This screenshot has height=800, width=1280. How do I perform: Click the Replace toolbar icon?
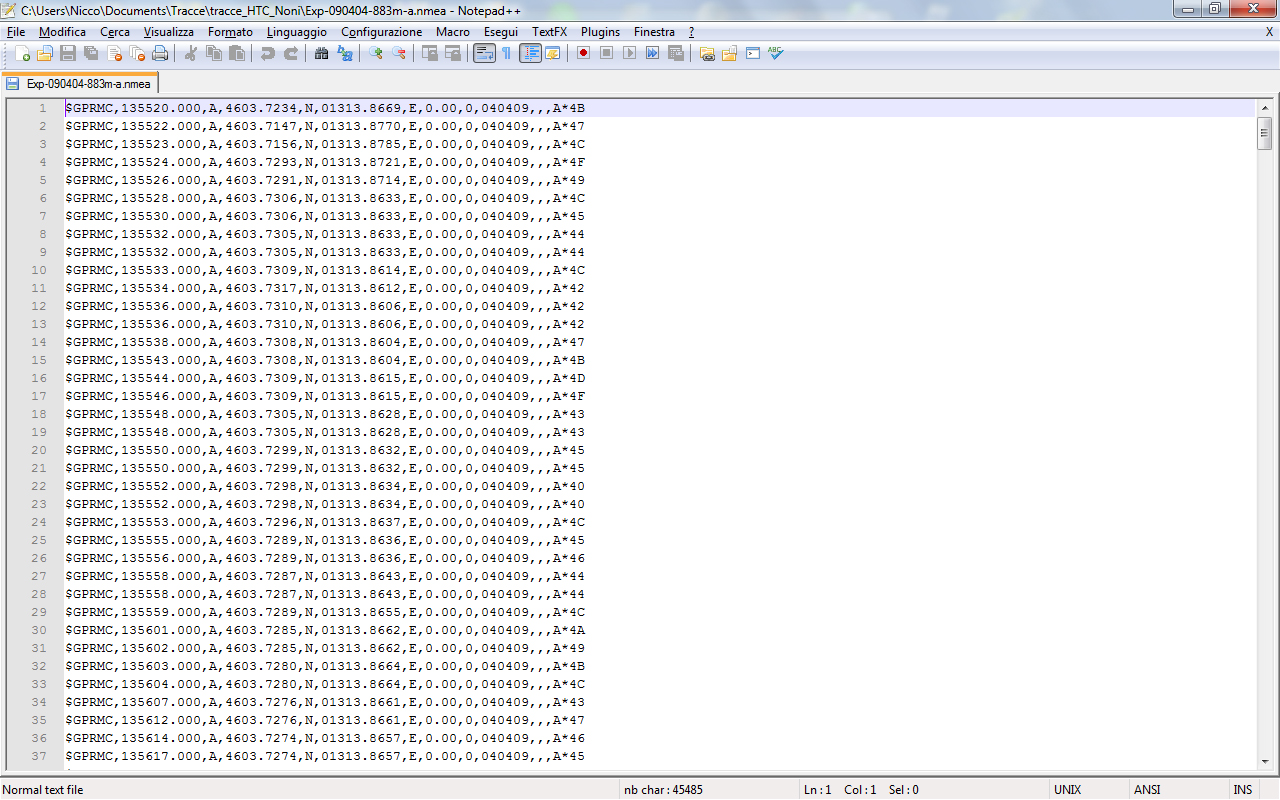coord(344,53)
